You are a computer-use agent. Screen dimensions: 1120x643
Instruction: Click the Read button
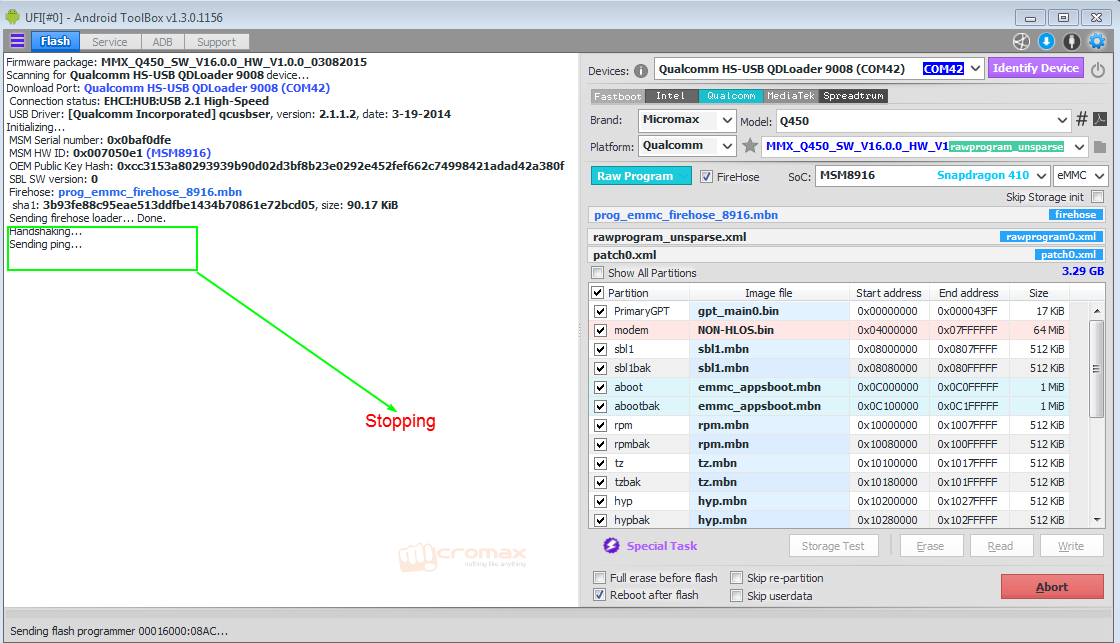(x=1000, y=546)
